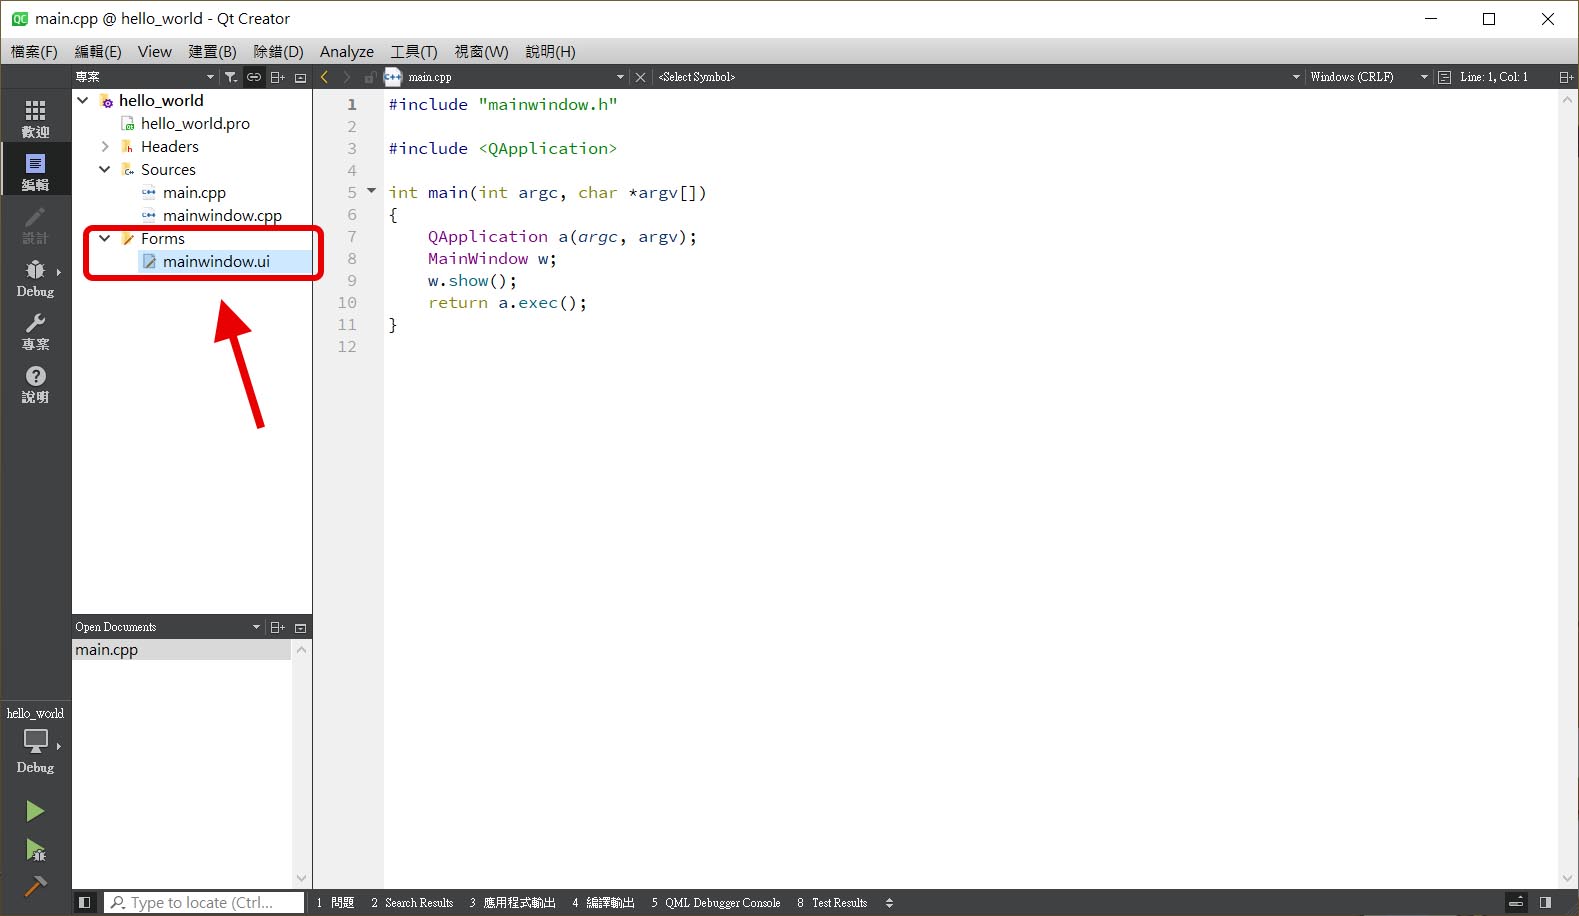This screenshot has width=1579, height=916.
Task: Select main.cpp in Open Documents list
Action: click(182, 649)
